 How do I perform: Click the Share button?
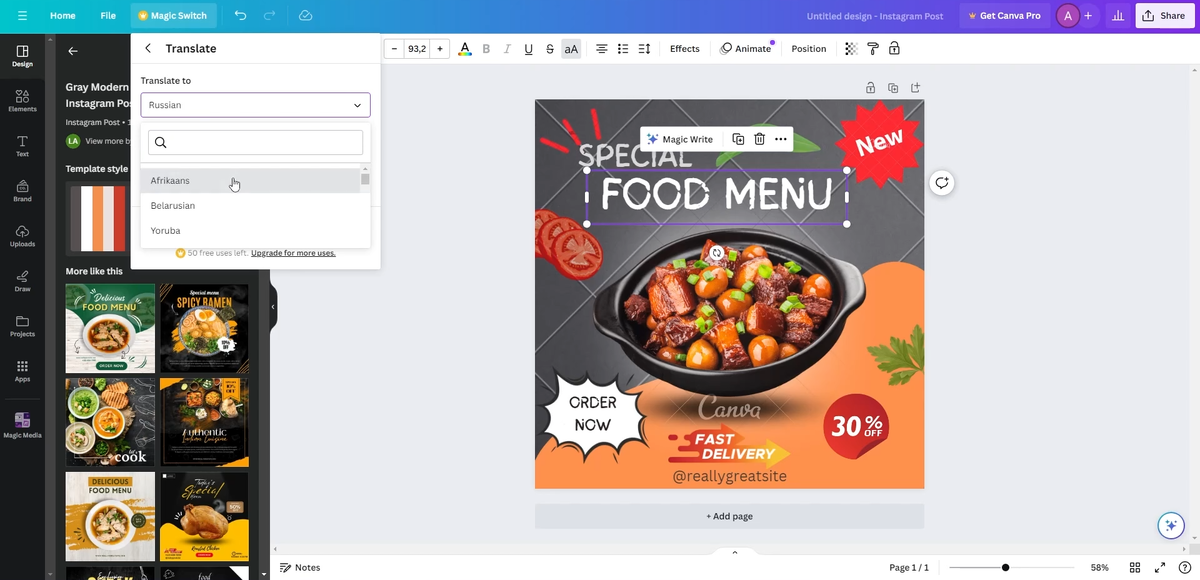tap(1163, 16)
